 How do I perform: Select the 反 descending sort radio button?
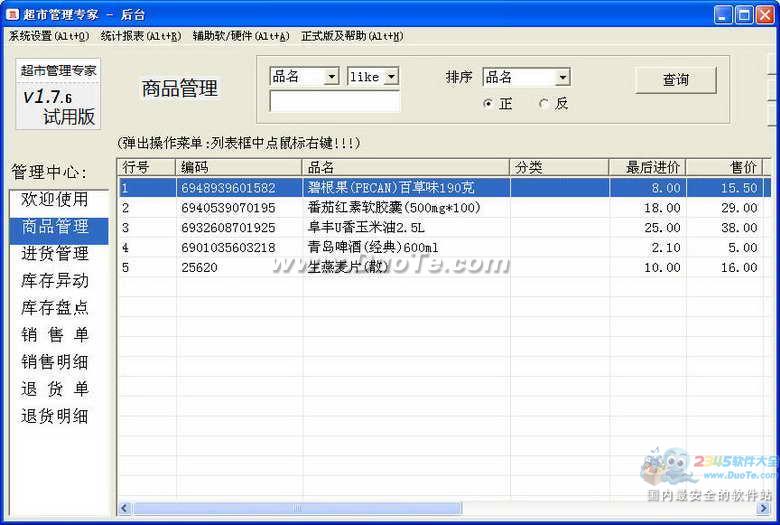[x=544, y=104]
